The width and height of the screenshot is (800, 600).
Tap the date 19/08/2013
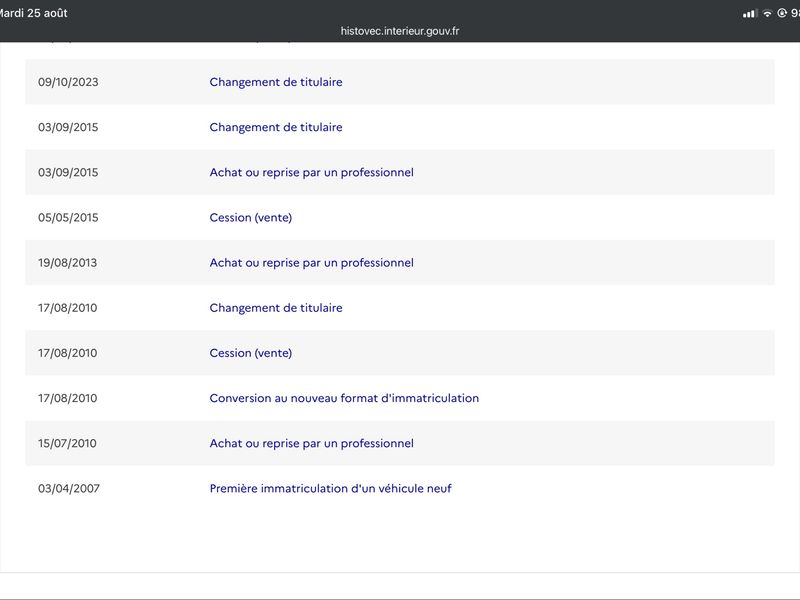pos(67,263)
